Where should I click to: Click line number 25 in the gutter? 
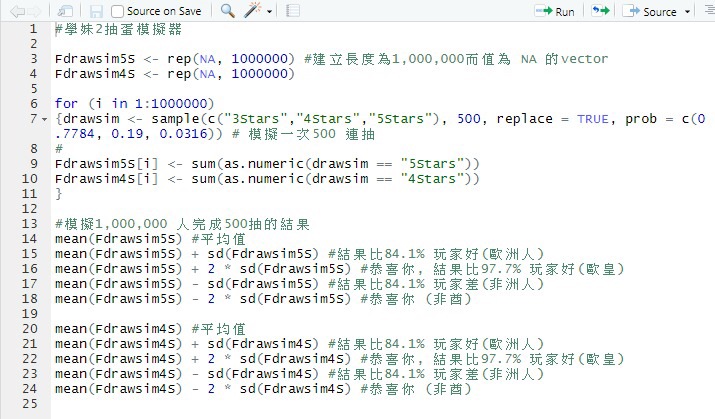point(30,403)
